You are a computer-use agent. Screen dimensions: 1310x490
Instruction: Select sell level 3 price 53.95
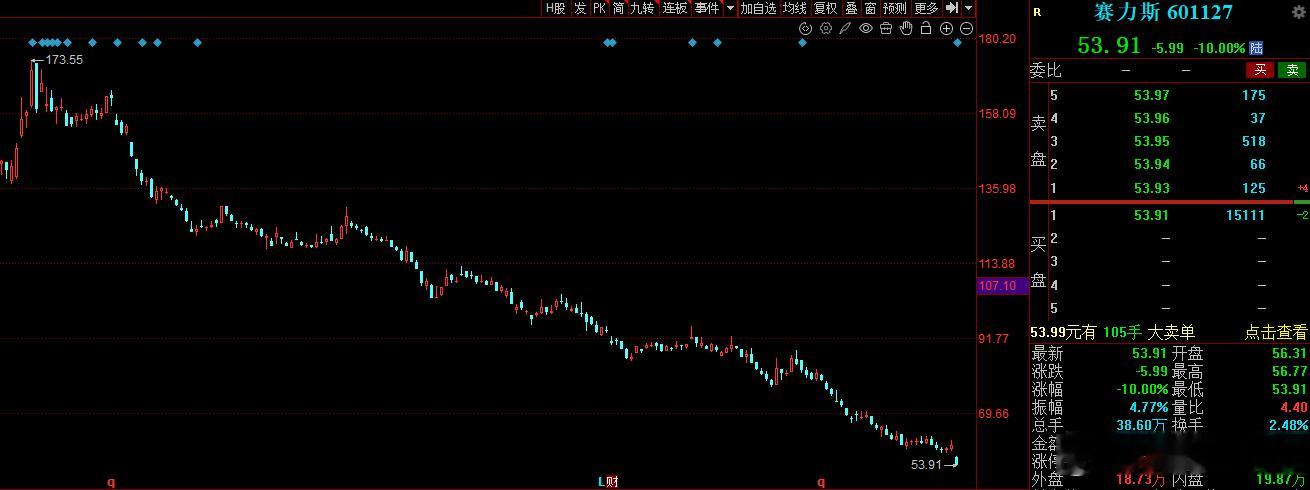(1151, 141)
